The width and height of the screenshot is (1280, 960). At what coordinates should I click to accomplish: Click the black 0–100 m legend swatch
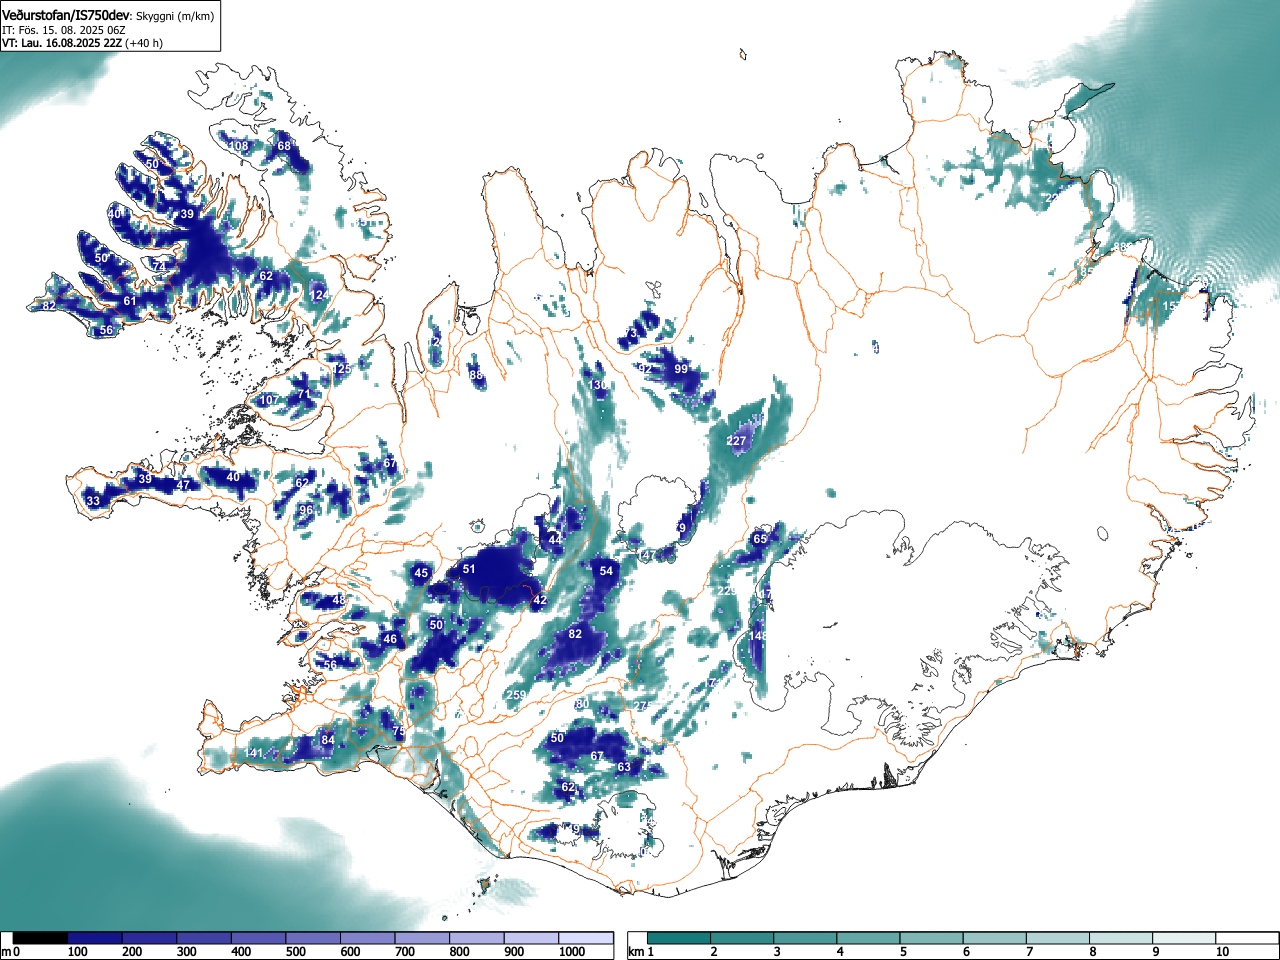(41, 938)
